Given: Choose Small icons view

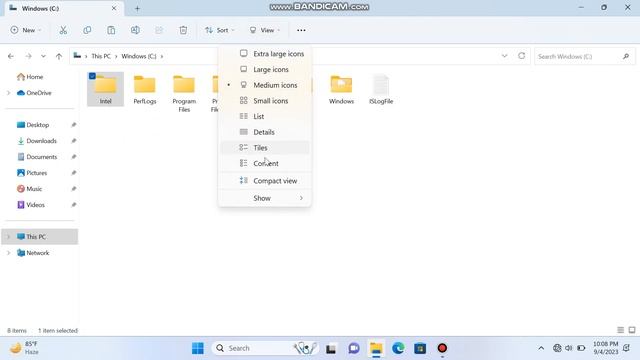Looking at the screenshot, I should pyautogui.click(x=265, y=101).
